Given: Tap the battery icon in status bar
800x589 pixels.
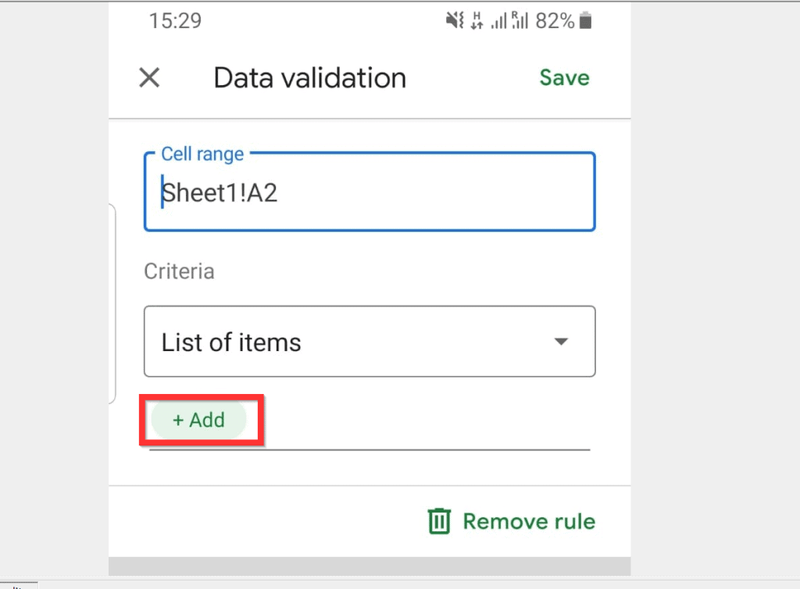Looking at the screenshot, I should point(586,21).
